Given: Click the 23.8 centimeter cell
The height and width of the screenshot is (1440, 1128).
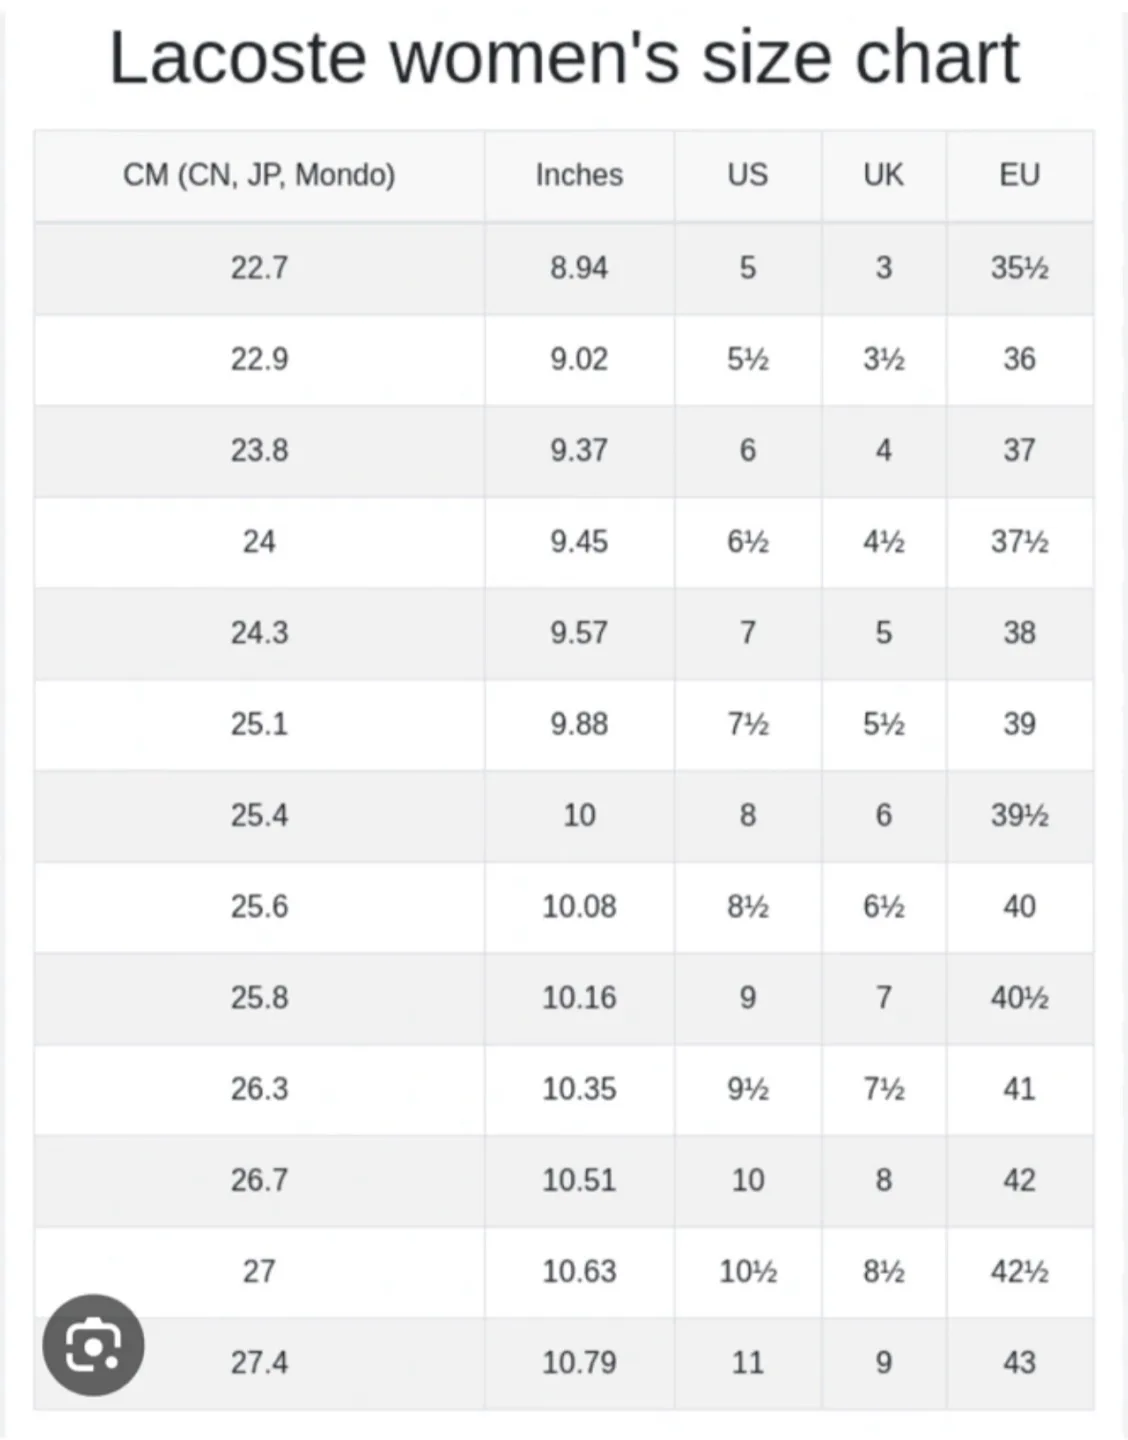Looking at the screenshot, I should click(259, 450).
